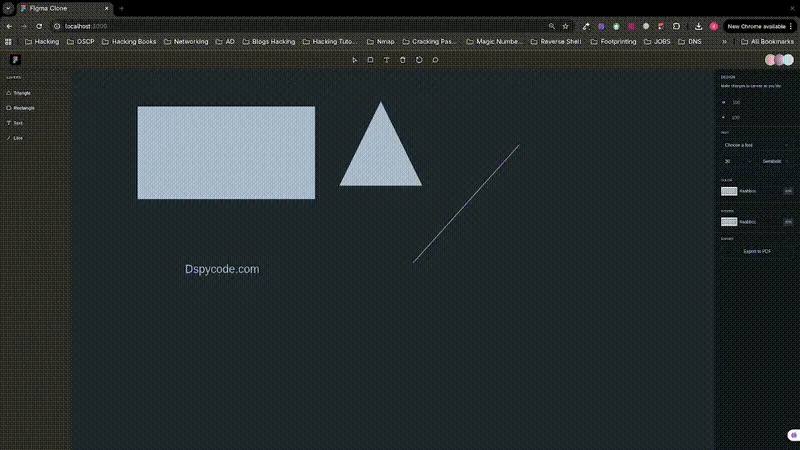Open the Magic Numbers bookmark folder

coord(495,42)
